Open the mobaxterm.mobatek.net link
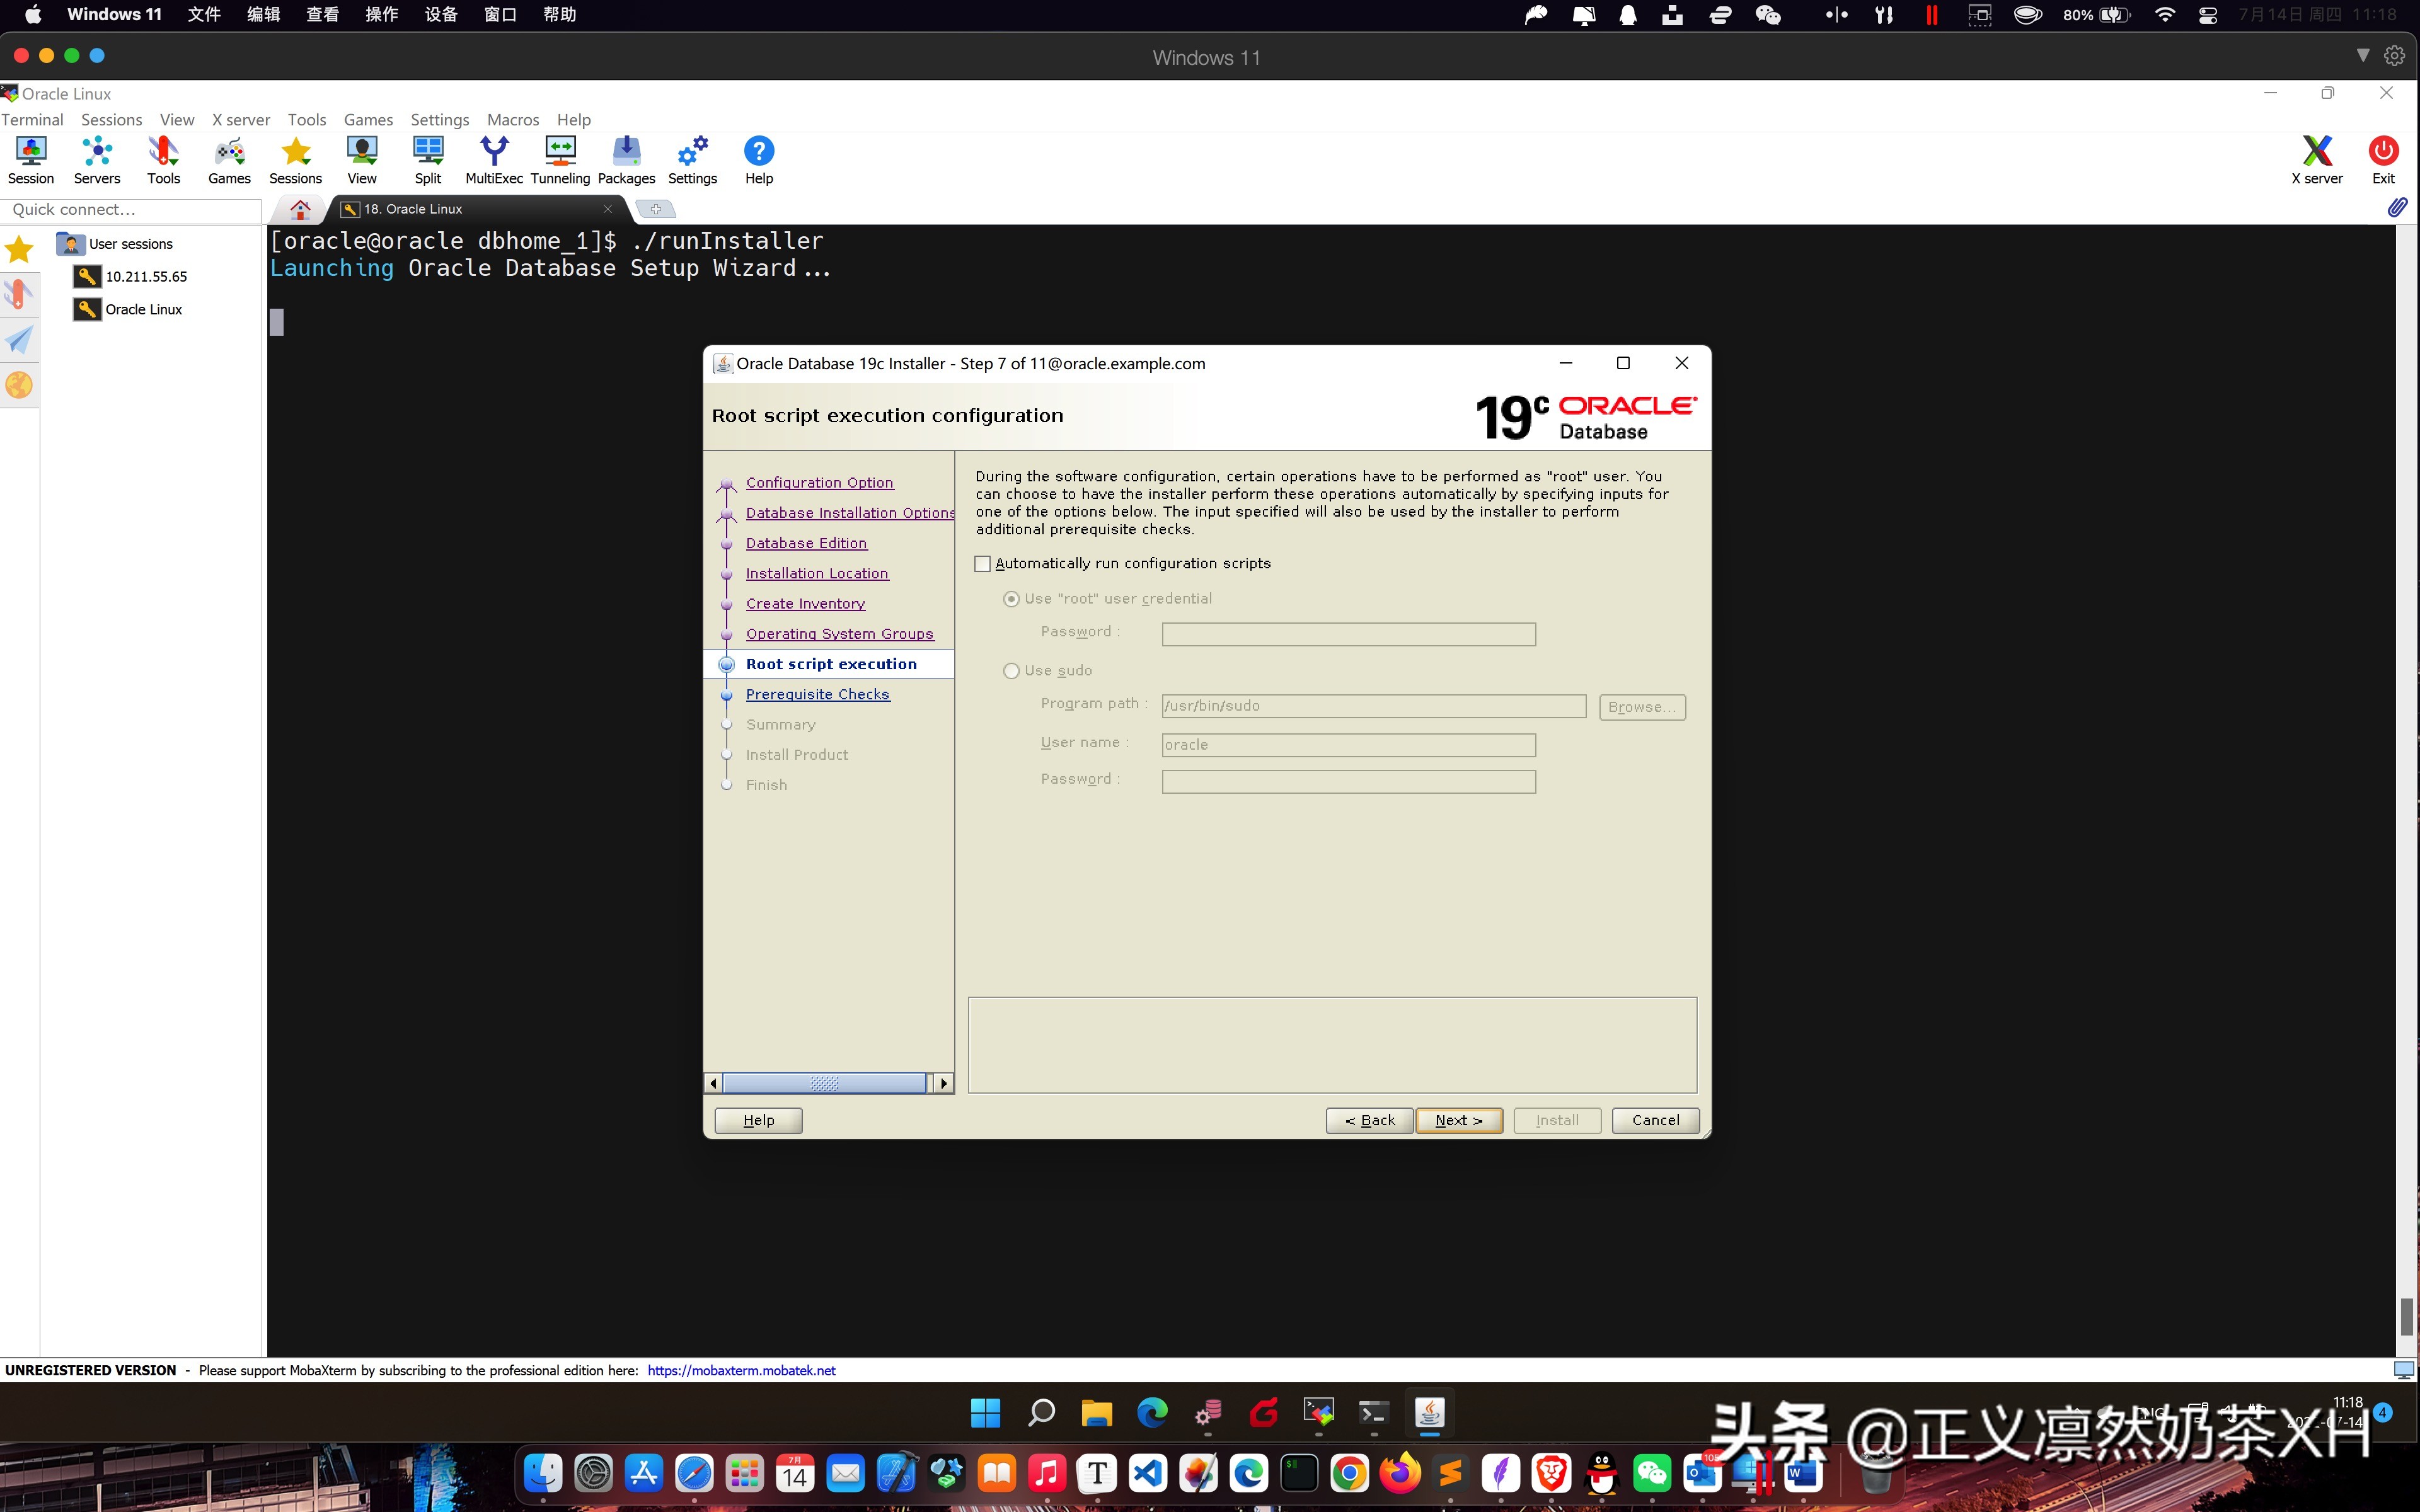This screenshot has height=1512, width=2420. point(740,1370)
